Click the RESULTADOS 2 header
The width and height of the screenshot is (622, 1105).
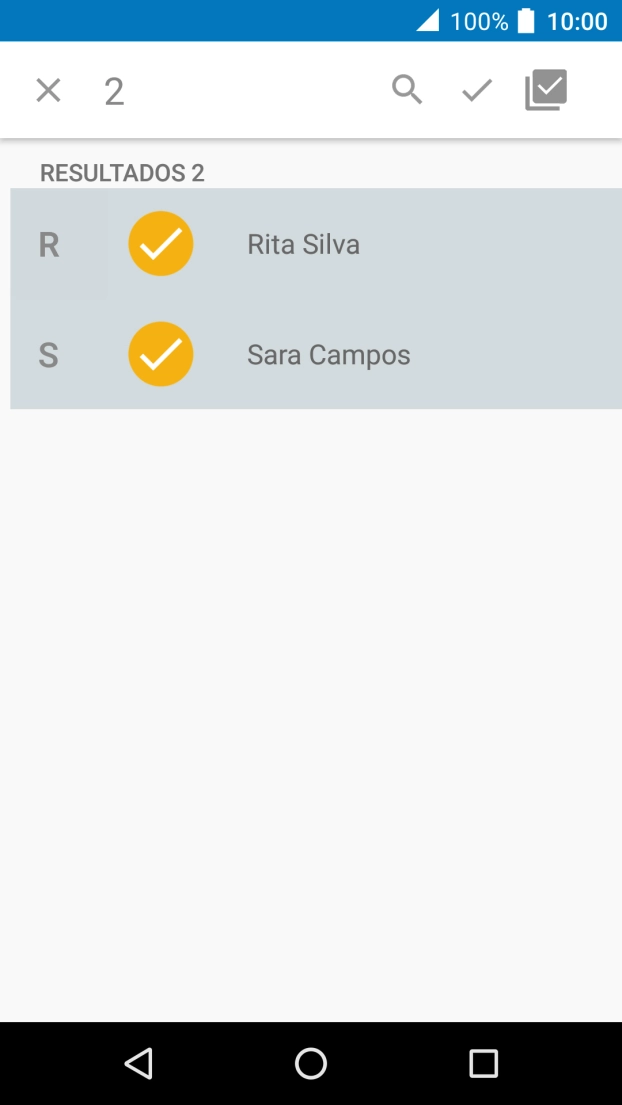tap(121, 172)
